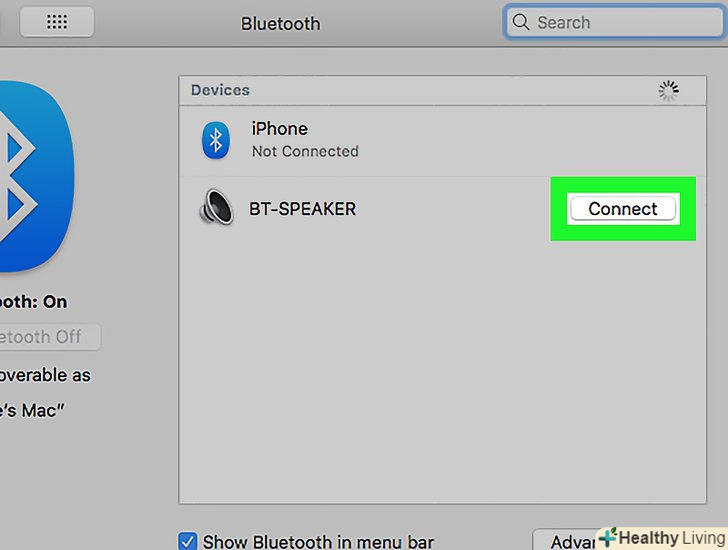Select the BT-SPEAKER device name
728x550 pixels.
point(303,209)
